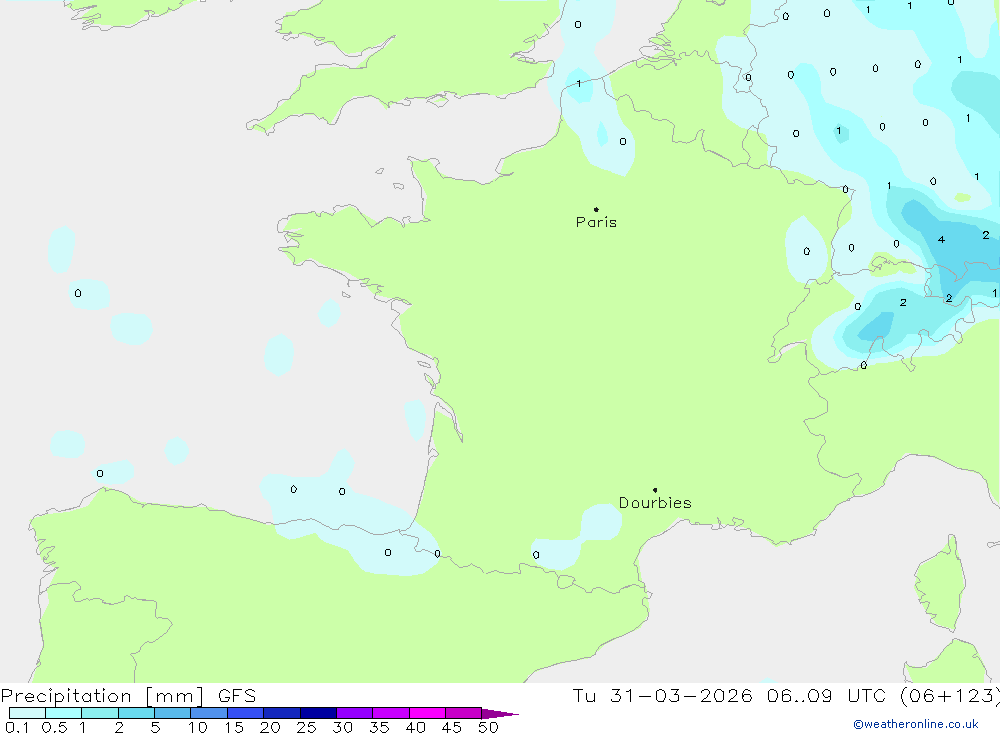1000x733 pixels.
Task: Click the forecast date Tu 31-03-2026 text
Action: (663, 696)
